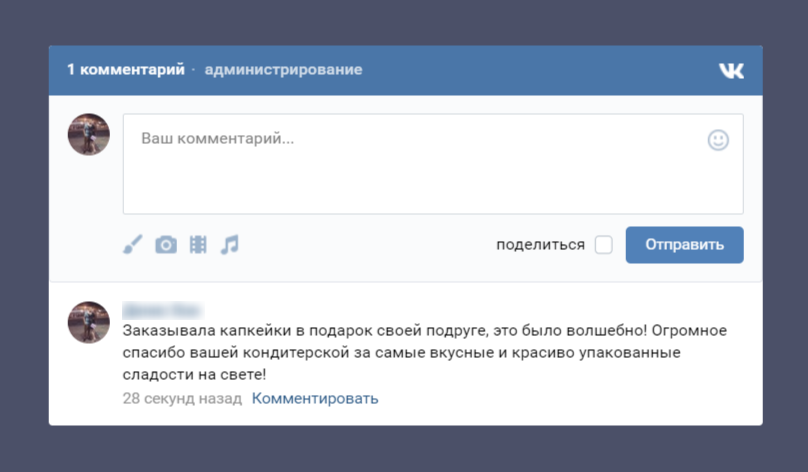The width and height of the screenshot is (808, 472).
Task: Click the VK logo in the header
Action: [x=731, y=70]
